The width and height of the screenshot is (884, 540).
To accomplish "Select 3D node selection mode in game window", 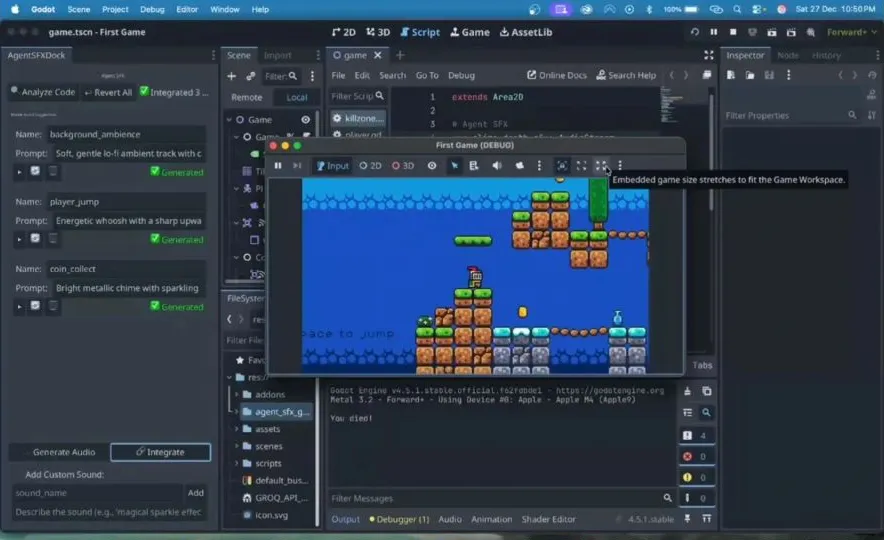I will tap(403, 166).
